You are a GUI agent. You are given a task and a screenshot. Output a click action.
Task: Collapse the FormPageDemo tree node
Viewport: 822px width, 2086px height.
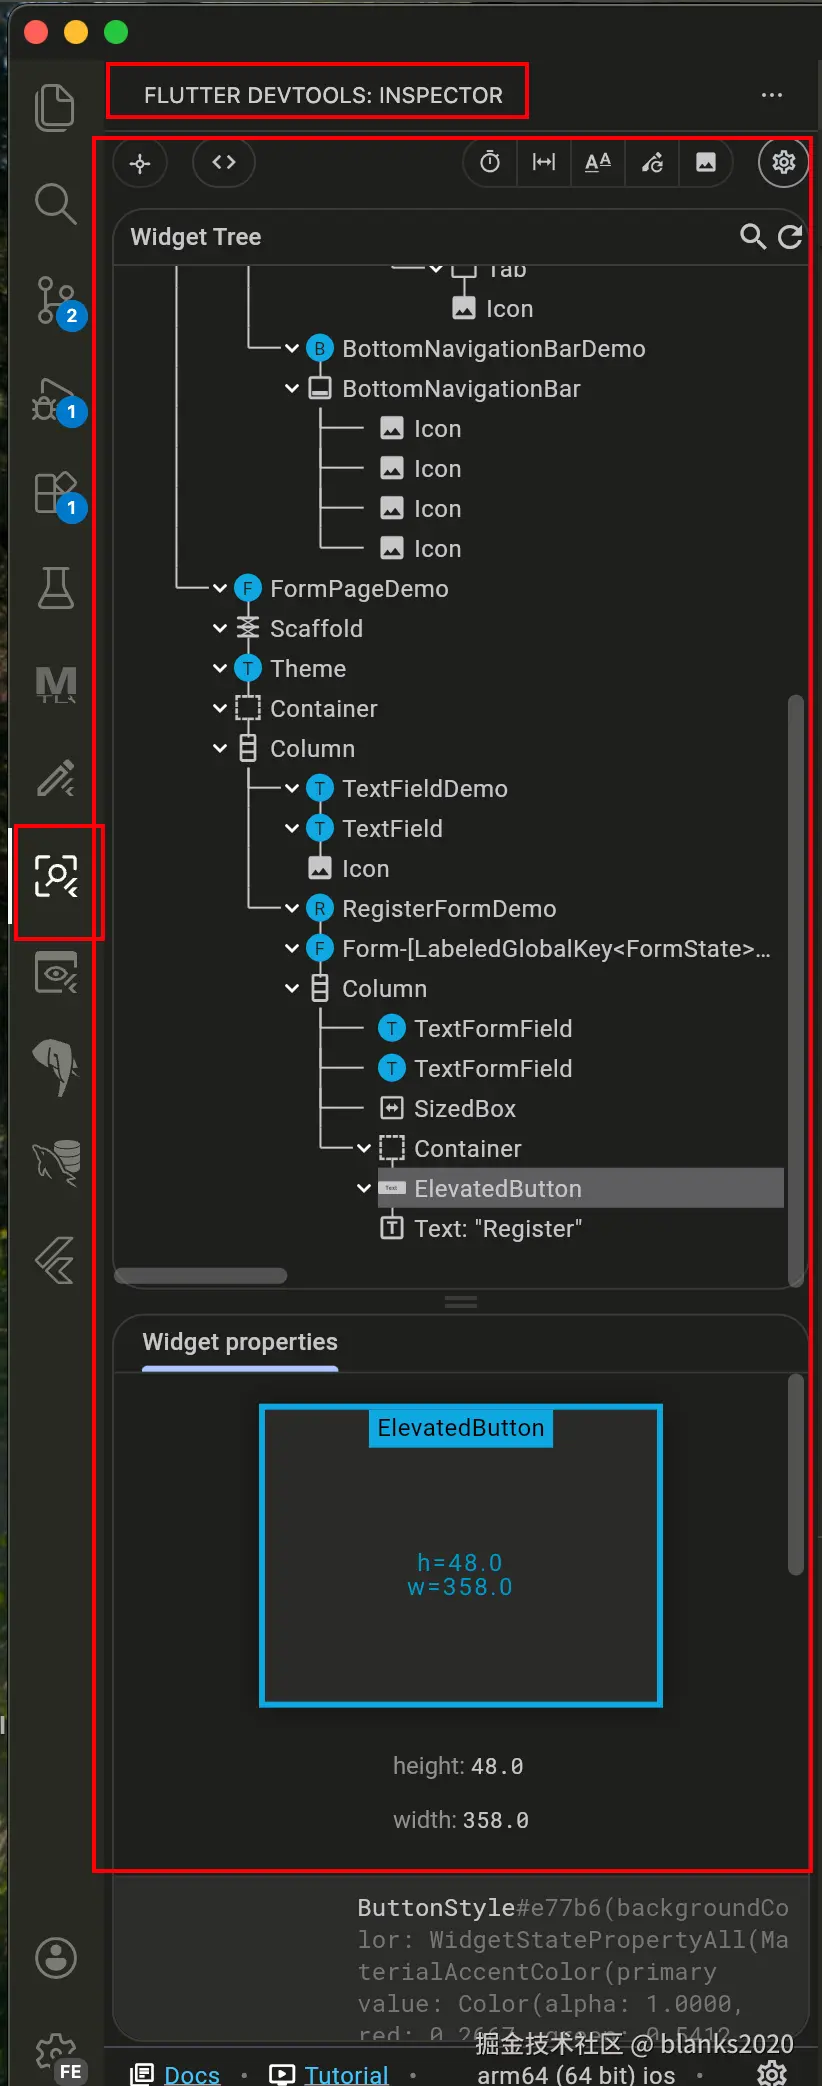point(220,589)
